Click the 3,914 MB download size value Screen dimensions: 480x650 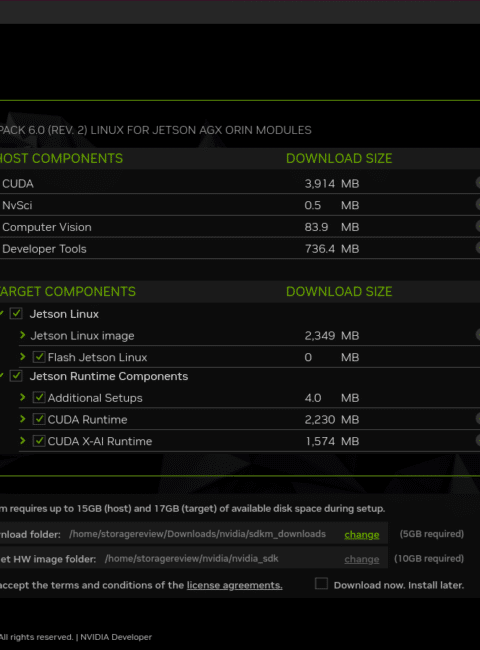point(332,184)
